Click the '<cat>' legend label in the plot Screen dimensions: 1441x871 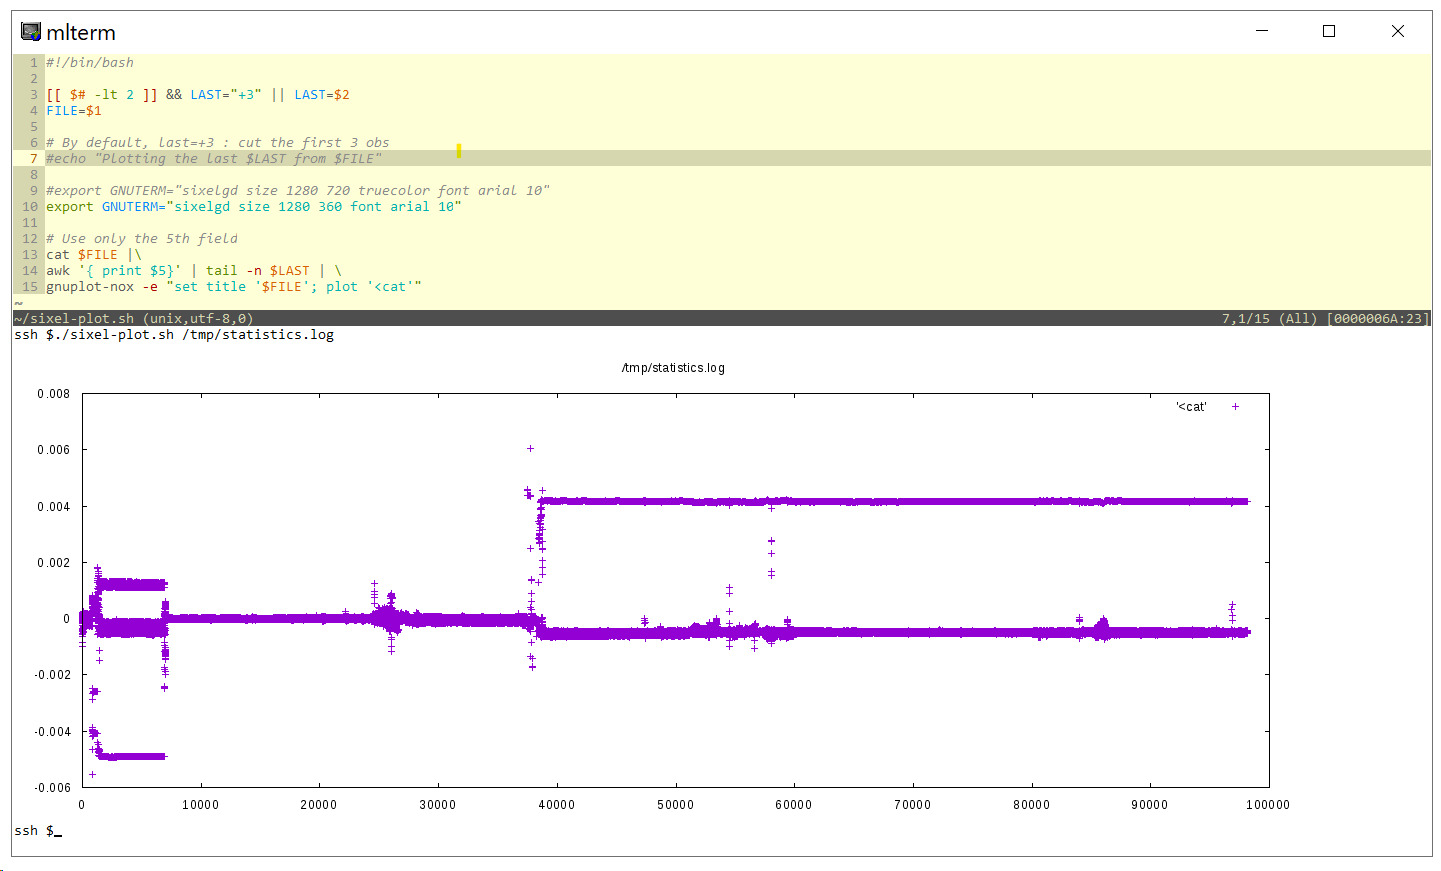1191,407
